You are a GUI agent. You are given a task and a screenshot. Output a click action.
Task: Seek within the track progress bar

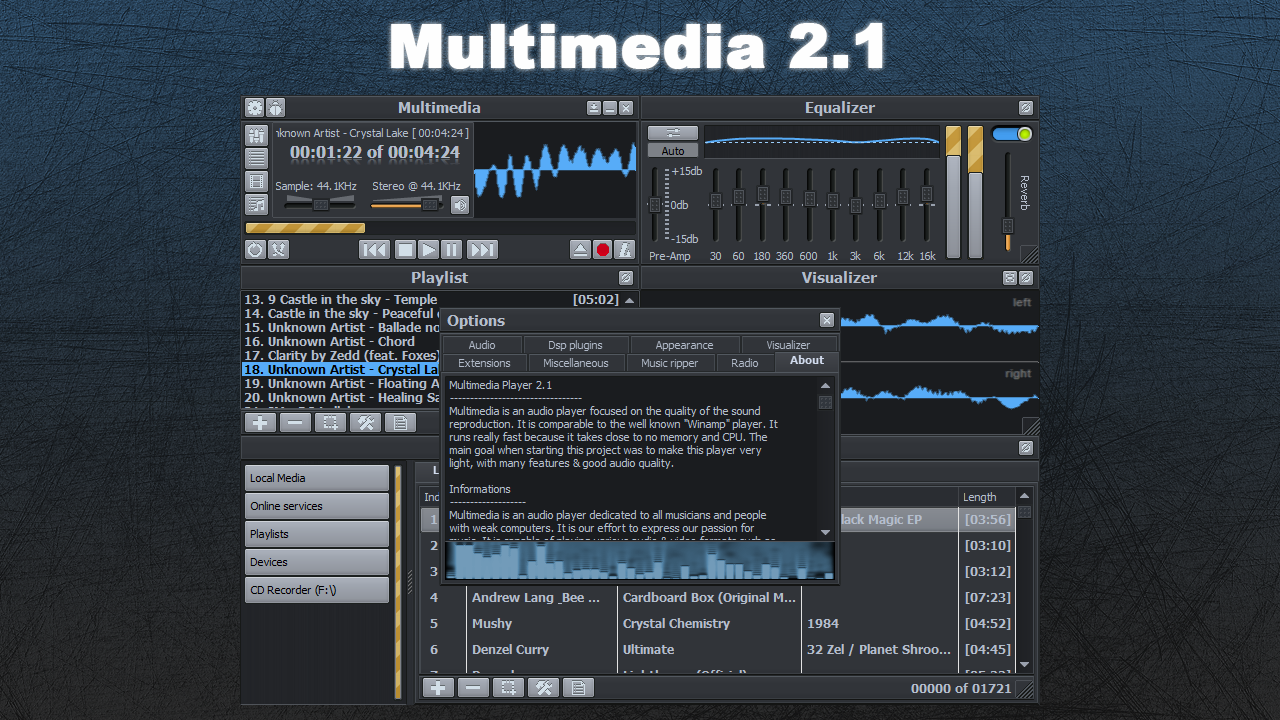point(440,228)
